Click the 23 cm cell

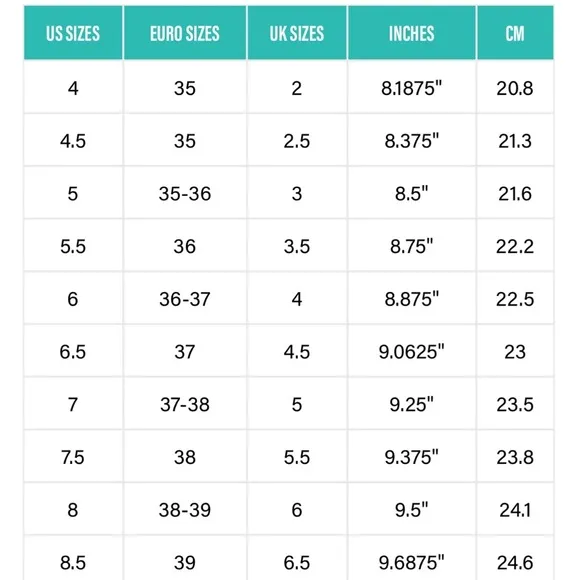pyautogui.click(x=515, y=351)
